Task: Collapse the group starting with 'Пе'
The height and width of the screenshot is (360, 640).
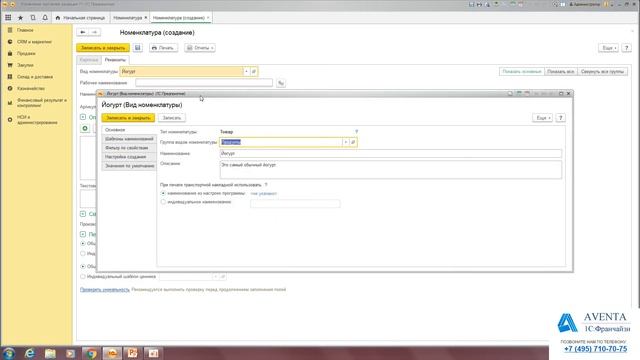Action: pos(83,234)
